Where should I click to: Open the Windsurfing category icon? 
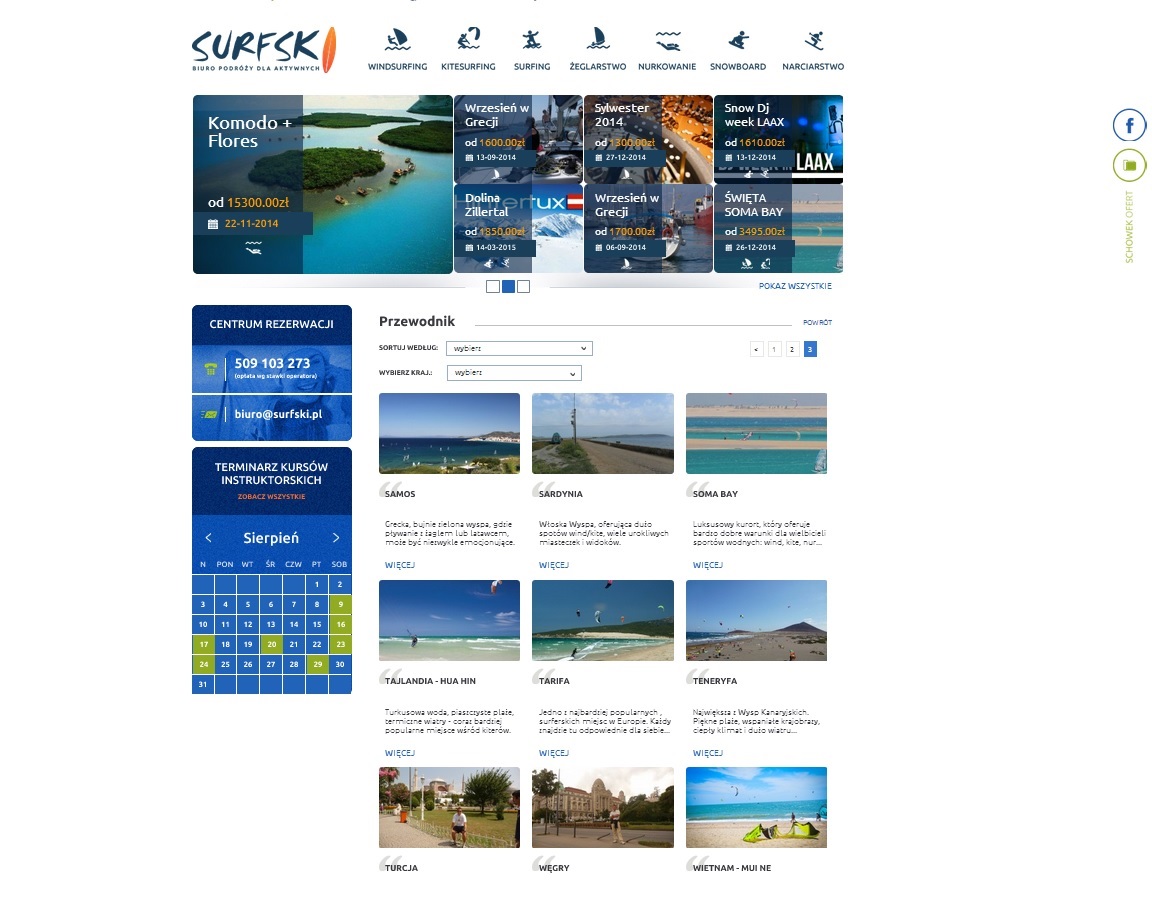coord(397,40)
